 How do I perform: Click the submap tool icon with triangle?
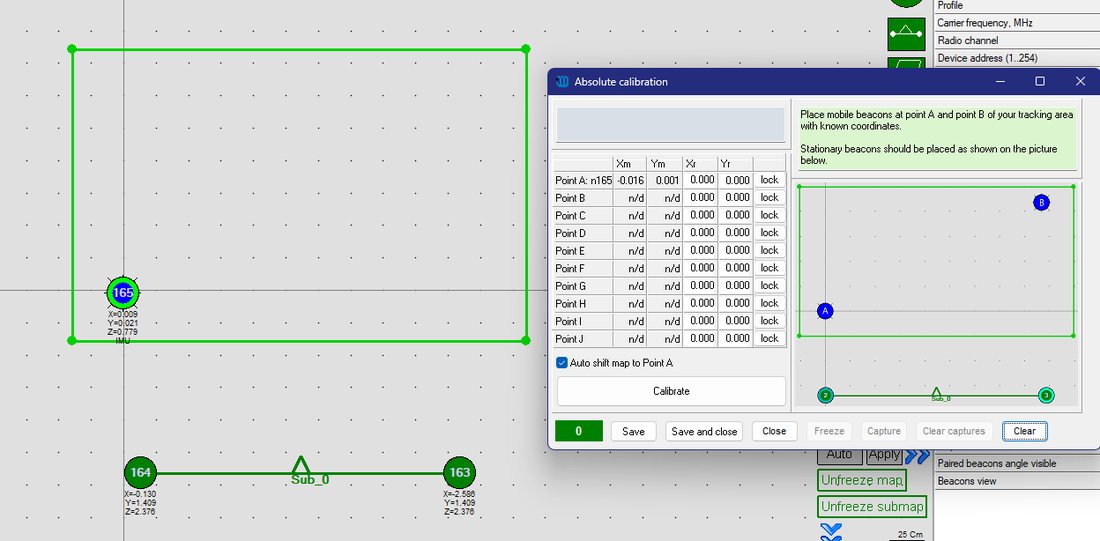click(x=906, y=33)
